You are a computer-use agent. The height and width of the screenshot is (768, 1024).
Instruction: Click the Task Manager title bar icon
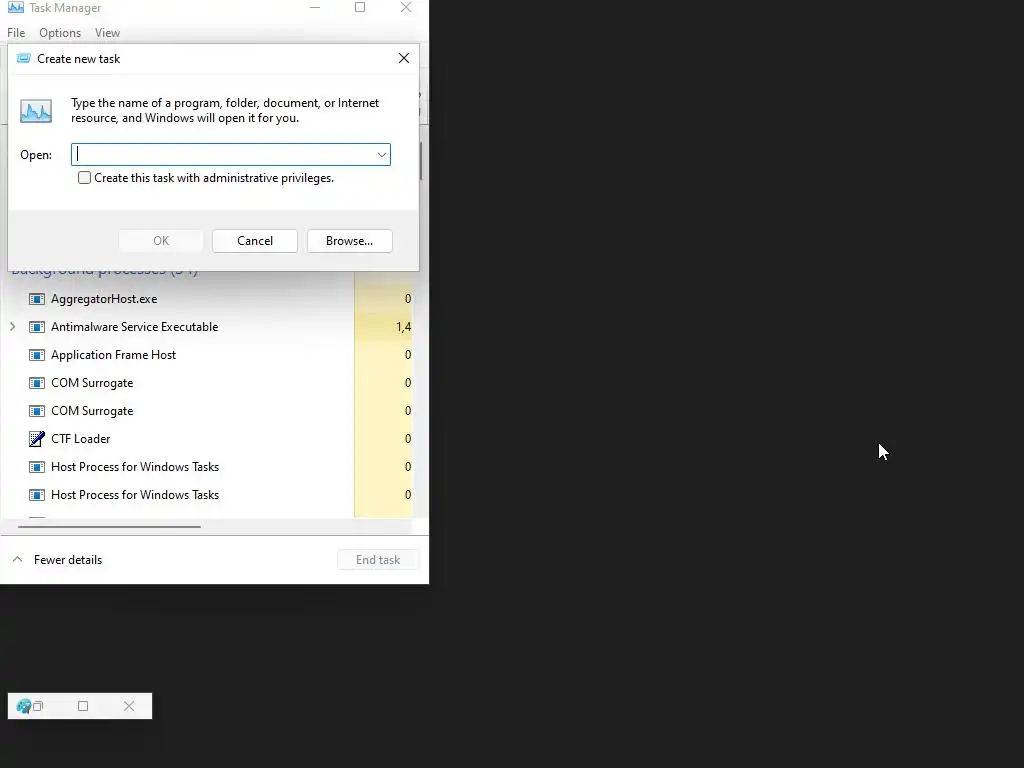click(16, 7)
